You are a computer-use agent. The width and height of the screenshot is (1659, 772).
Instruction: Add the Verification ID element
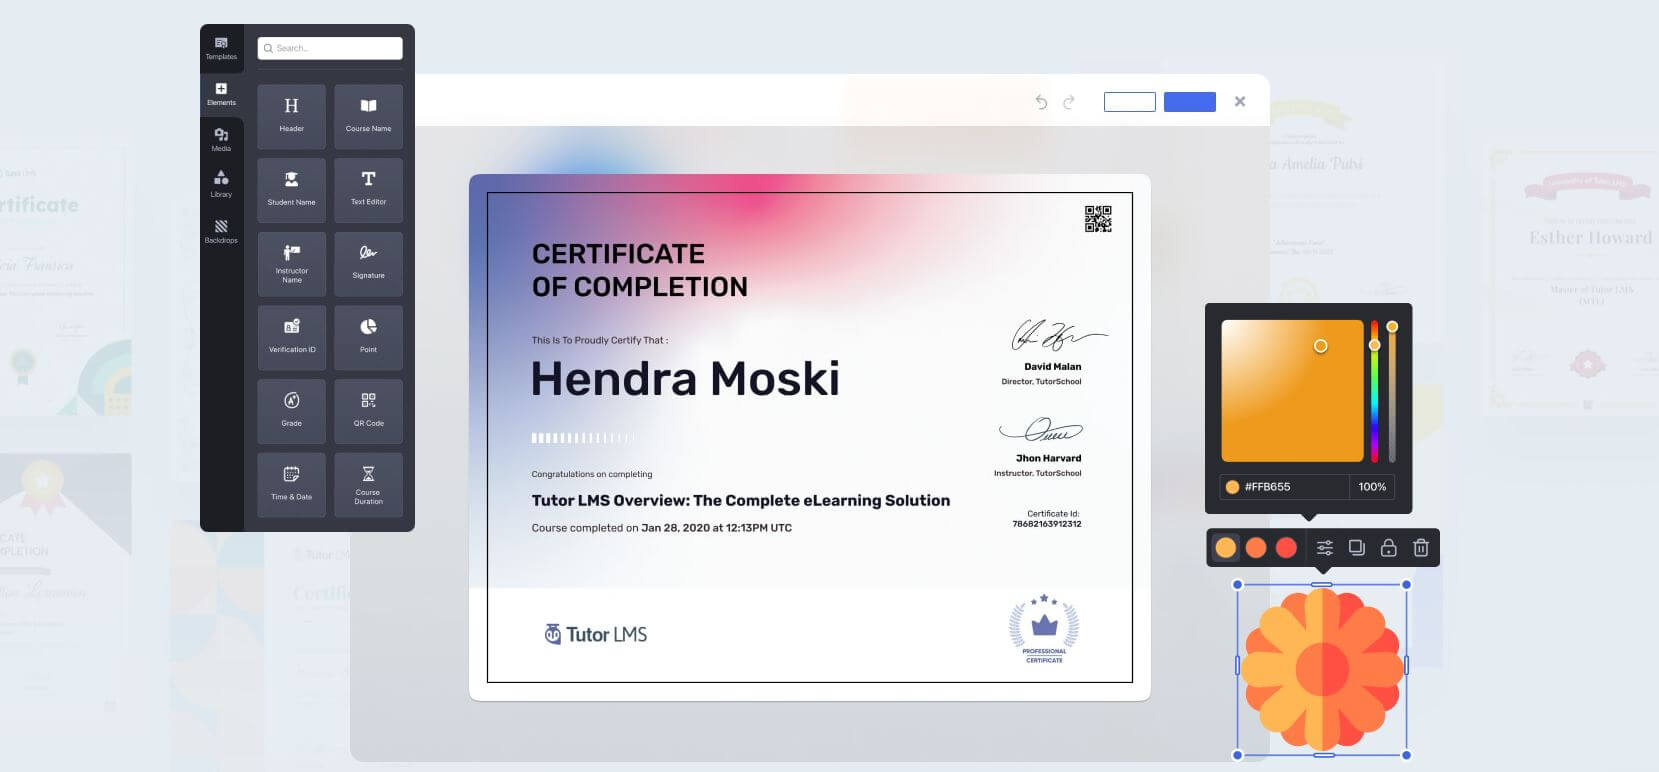pos(291,338)
